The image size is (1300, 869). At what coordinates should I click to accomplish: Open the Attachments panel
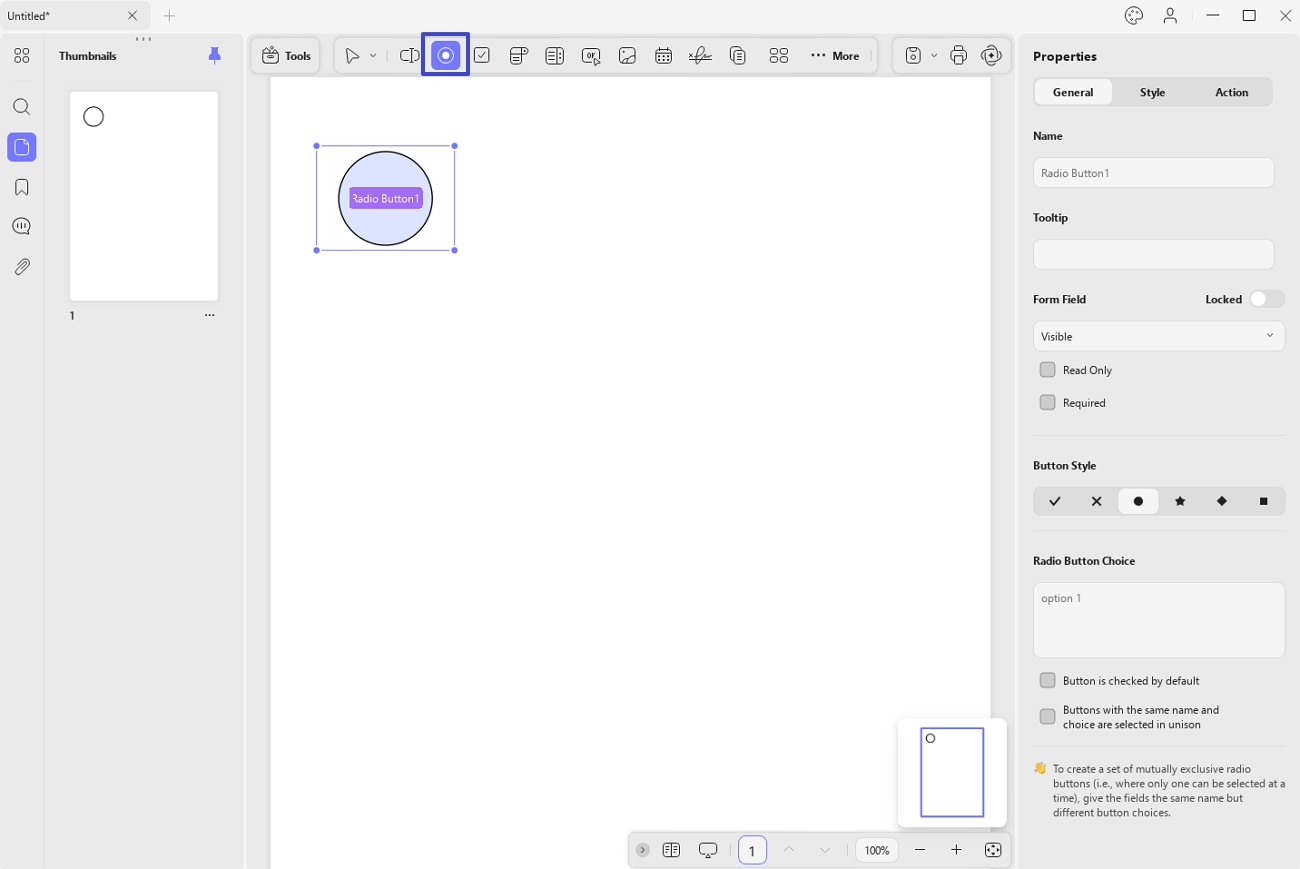[21, 266]
